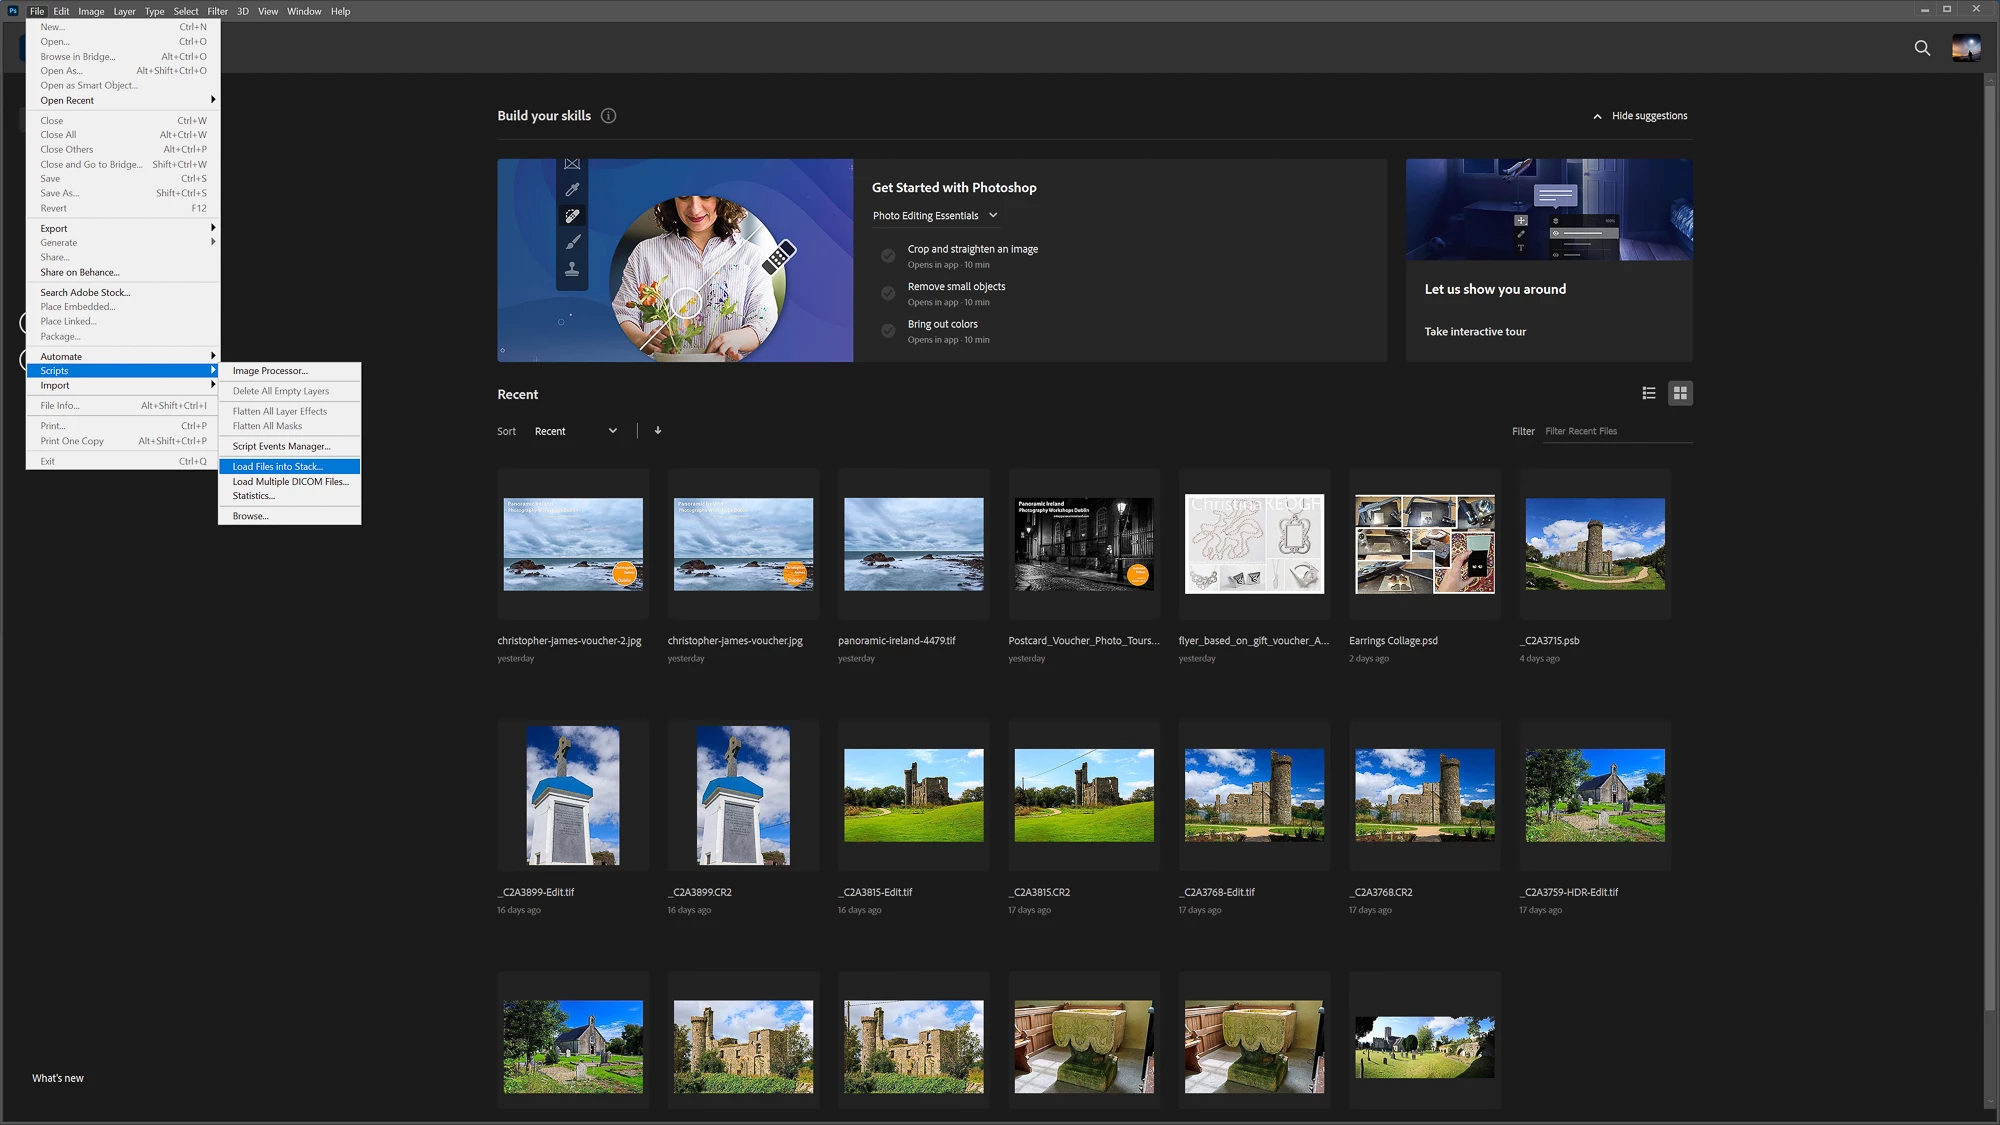Switch recent files to grid view
This screenshot has width=2000, height=1125.
(x=1680, y=394)
